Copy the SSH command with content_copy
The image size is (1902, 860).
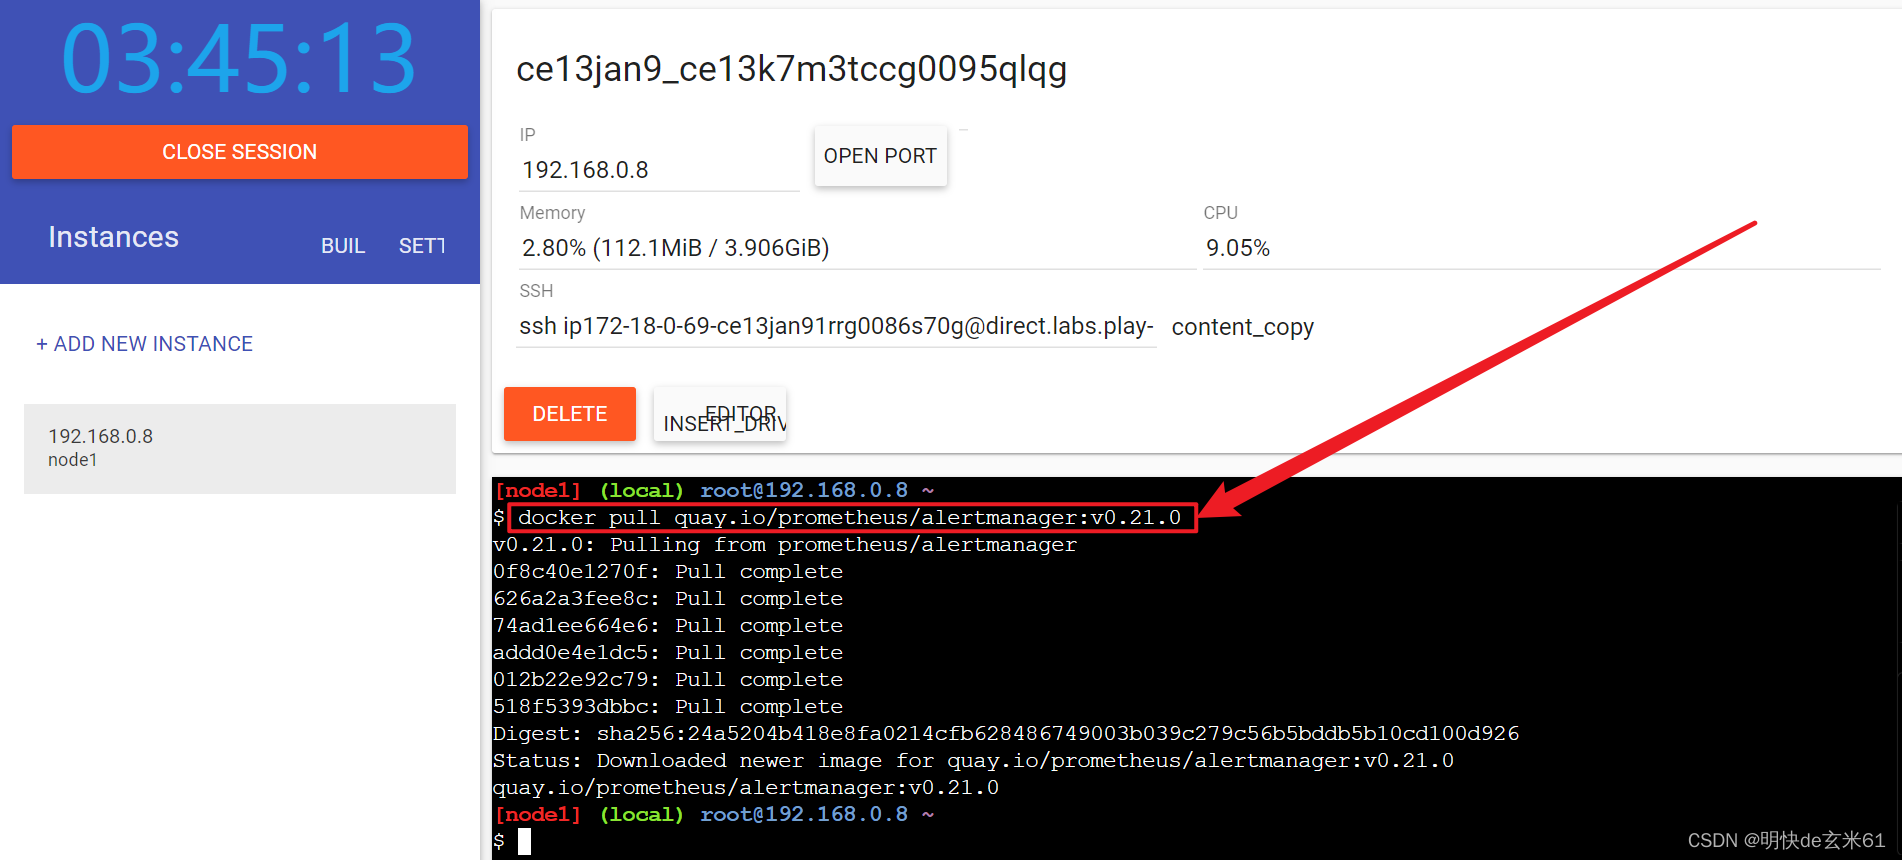(x=1243, y=327)
